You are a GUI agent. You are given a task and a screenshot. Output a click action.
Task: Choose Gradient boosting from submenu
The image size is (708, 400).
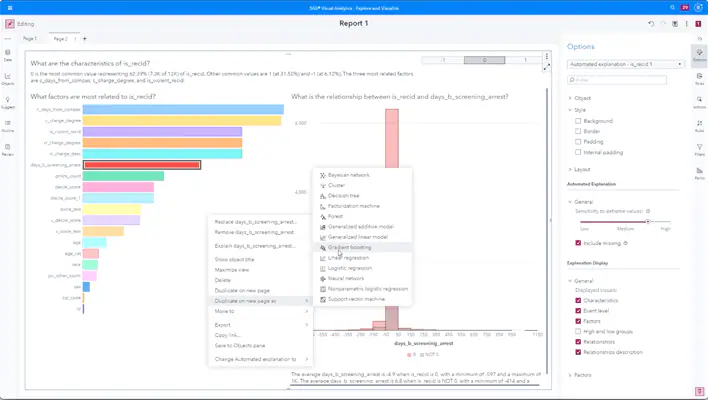click(363, 247)
